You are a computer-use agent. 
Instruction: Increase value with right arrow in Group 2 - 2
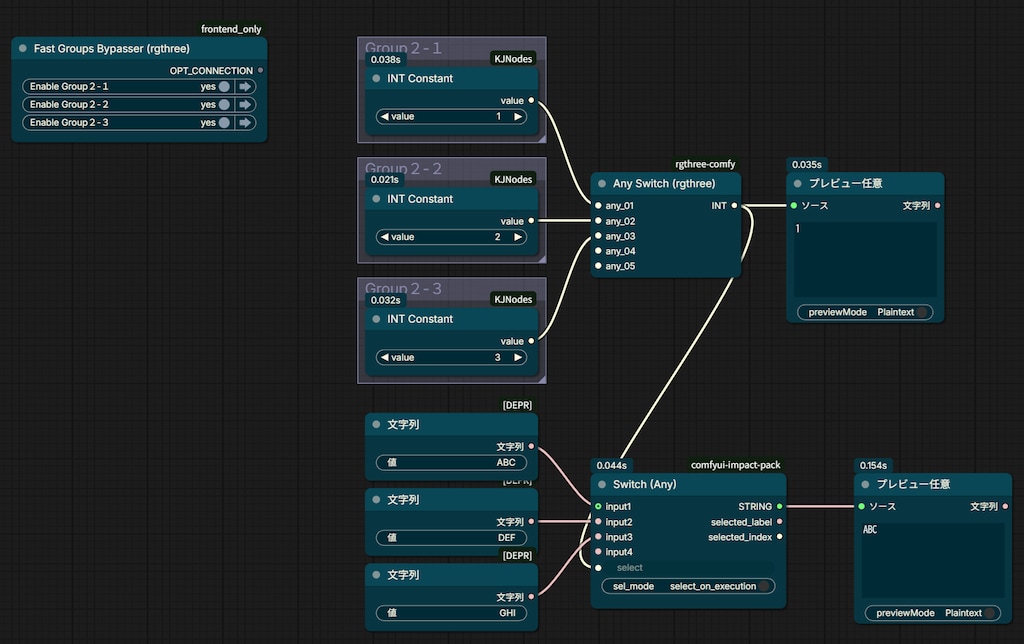(518, 237)
